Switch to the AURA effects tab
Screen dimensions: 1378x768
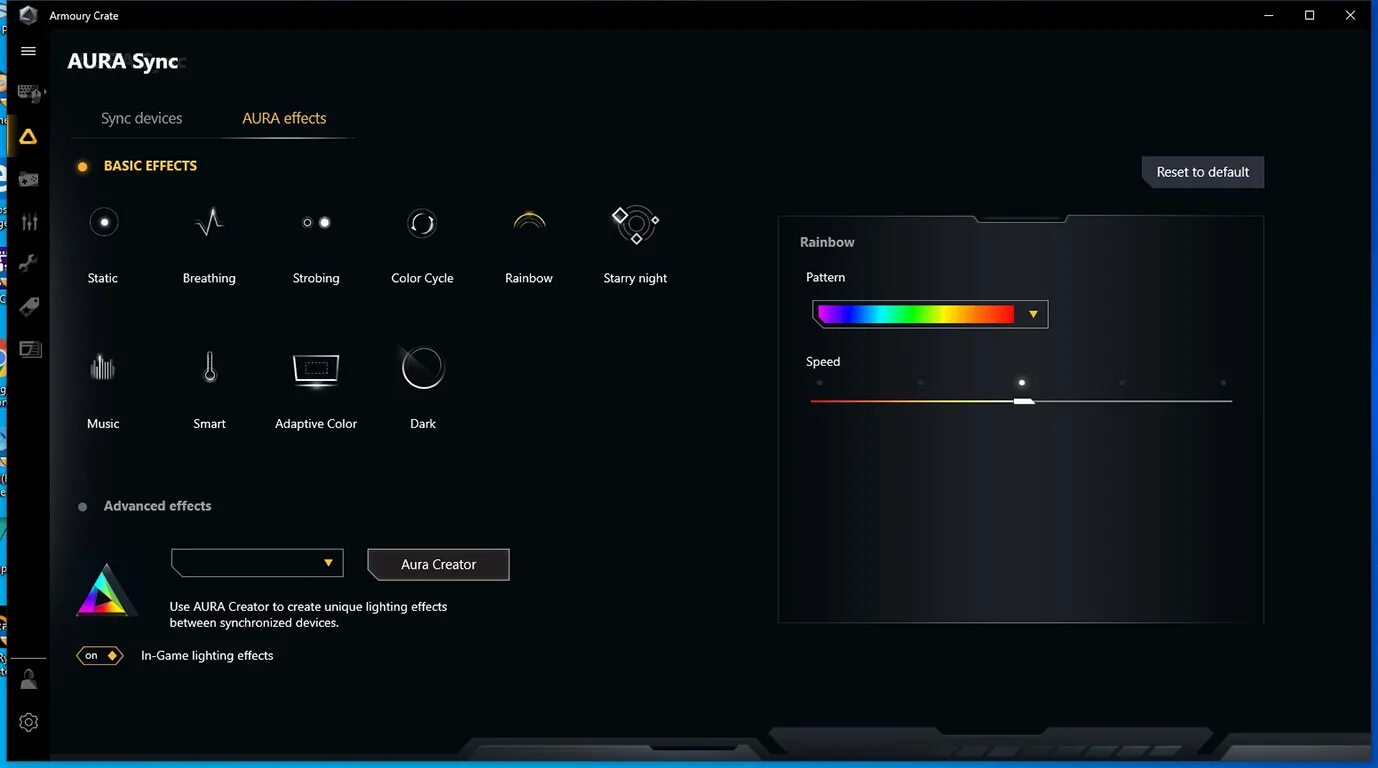click(284, 118)
